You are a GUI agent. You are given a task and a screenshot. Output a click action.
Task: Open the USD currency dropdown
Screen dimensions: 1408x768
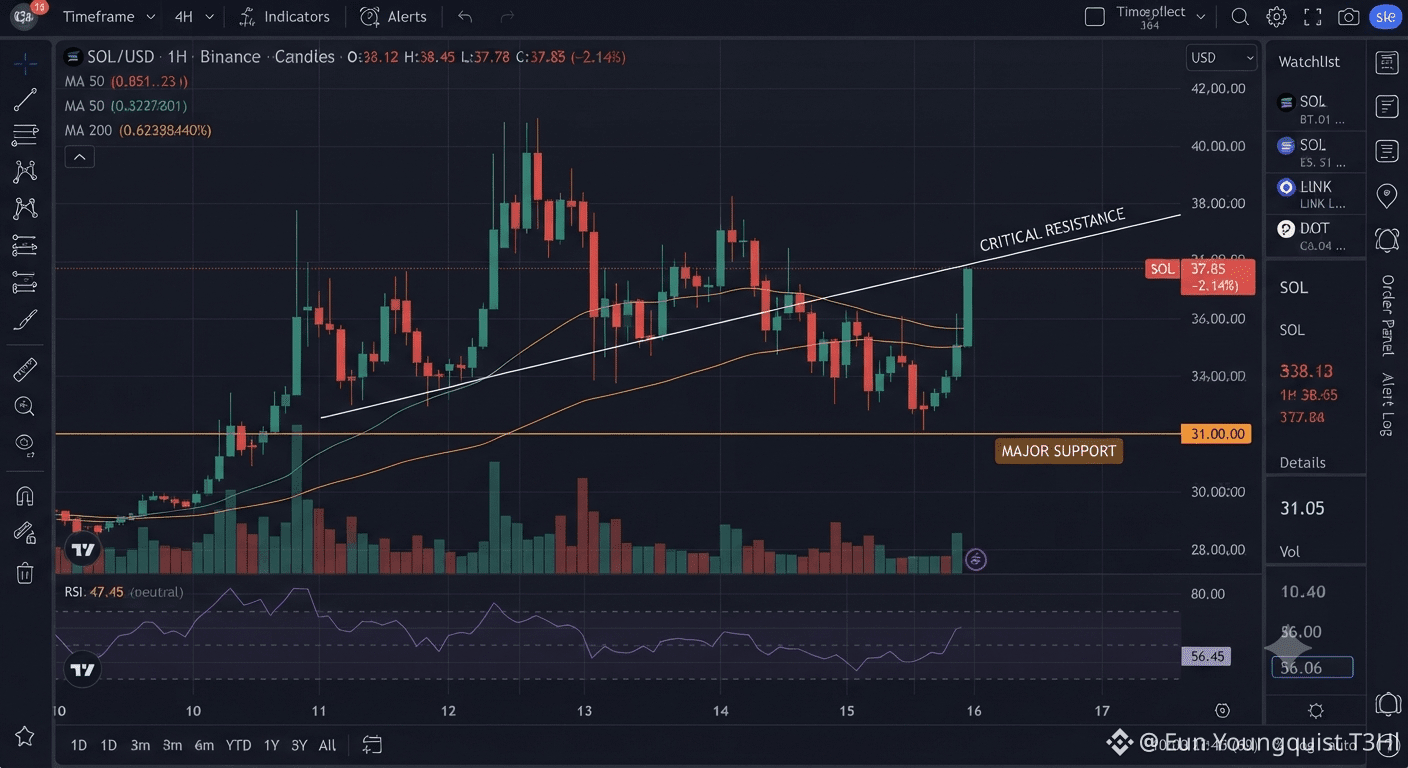click(1221, 58)
